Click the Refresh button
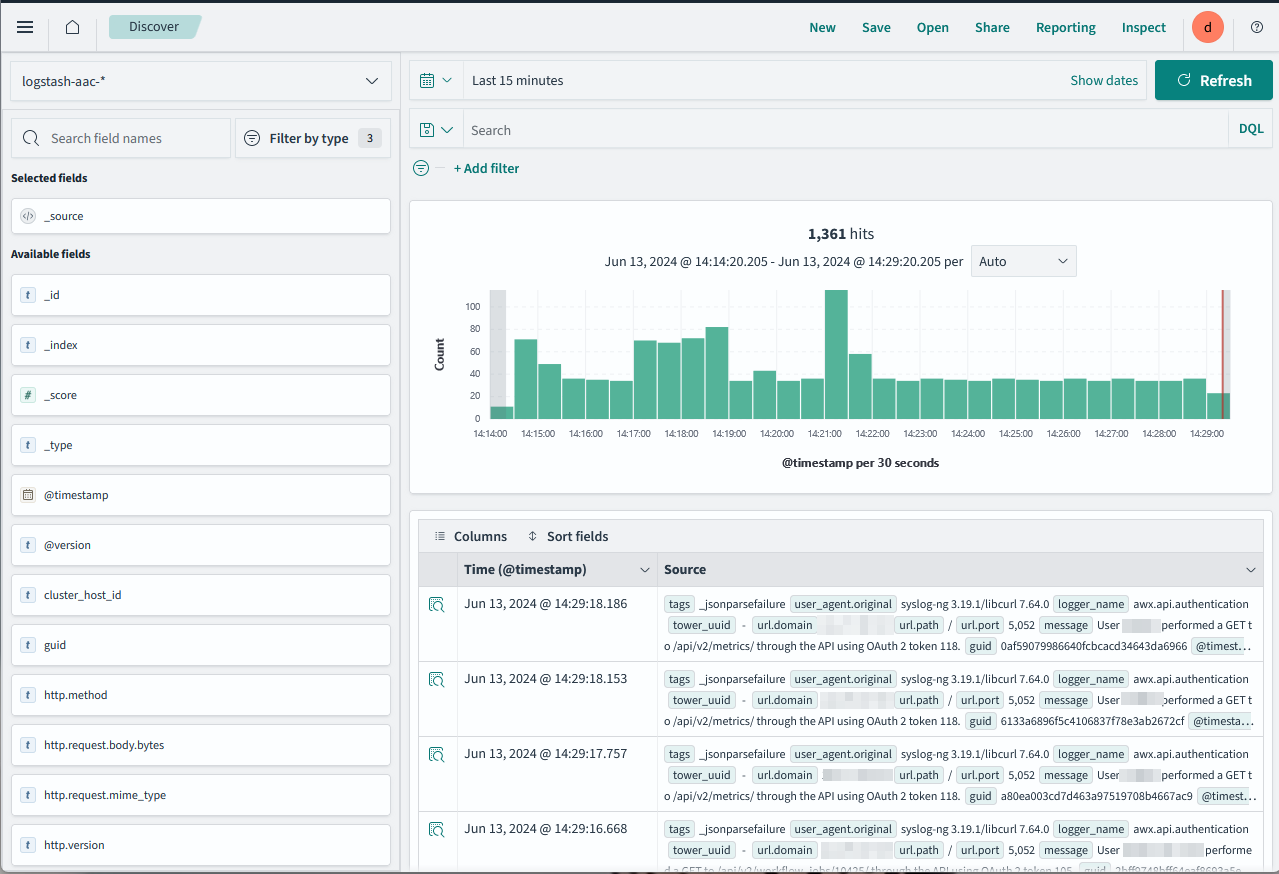This screenshot has width=1279, height=874. [x=1214, y=80]
